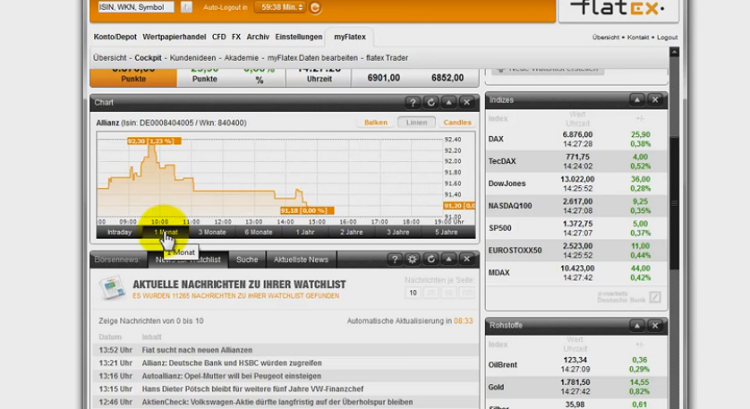The image size is (750, 409).
Task: Select the Gold commodity row
Action: coord(576,387)
